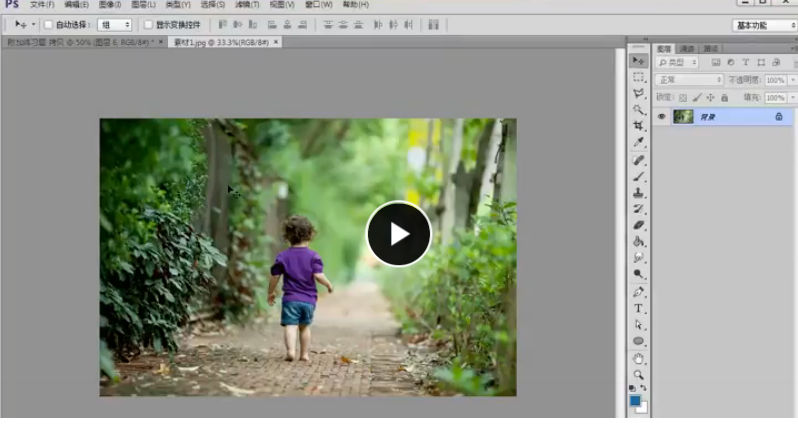The width and height of the screenshot is (798, 441).
Task: Click the blue foreground color swatch
Action: pyautogui.click(x=635, y=400)
